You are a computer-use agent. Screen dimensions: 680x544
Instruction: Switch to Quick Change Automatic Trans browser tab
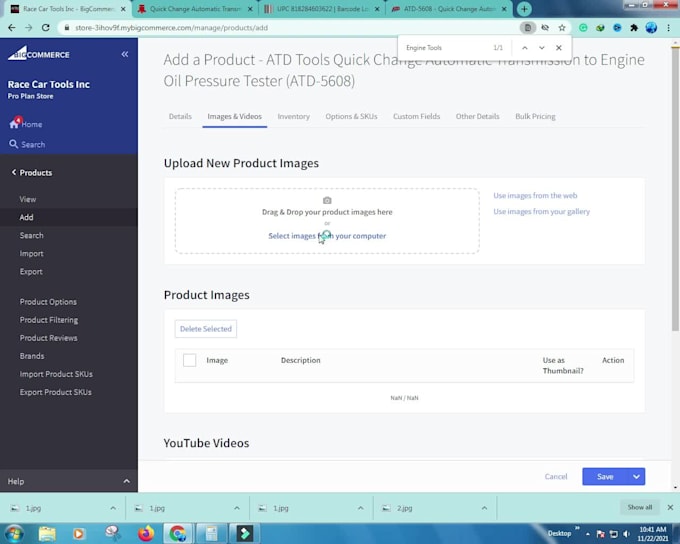point(194,9)
